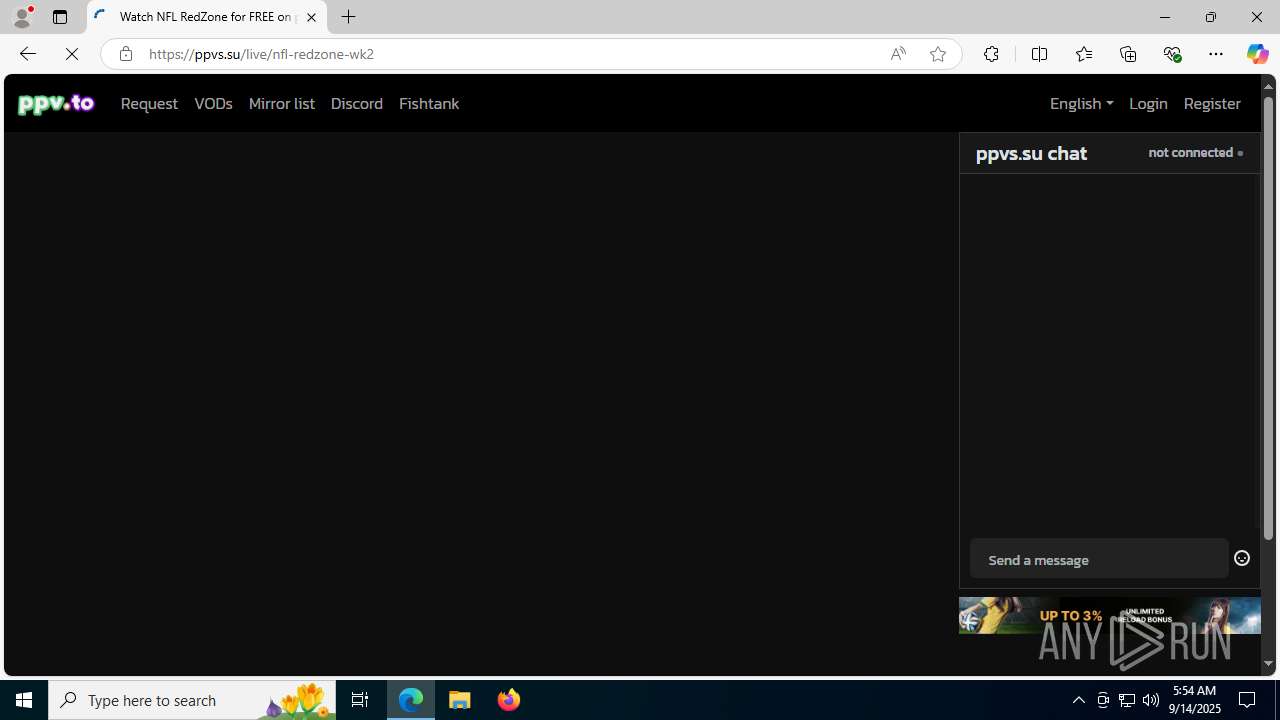Click the Send a message field
Viewport: 1280px width, 720px height.
[x=1098, y=559]
